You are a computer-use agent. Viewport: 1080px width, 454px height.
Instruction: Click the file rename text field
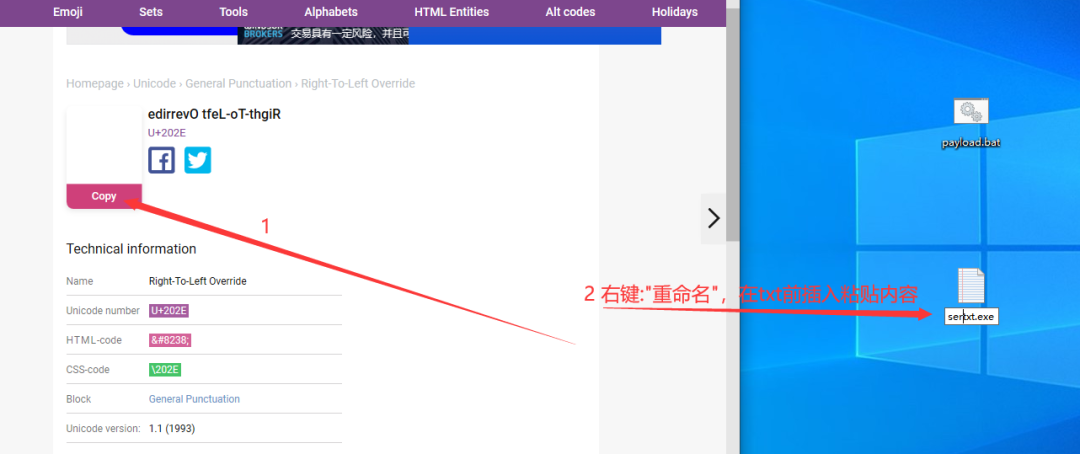tap(971, 317)
